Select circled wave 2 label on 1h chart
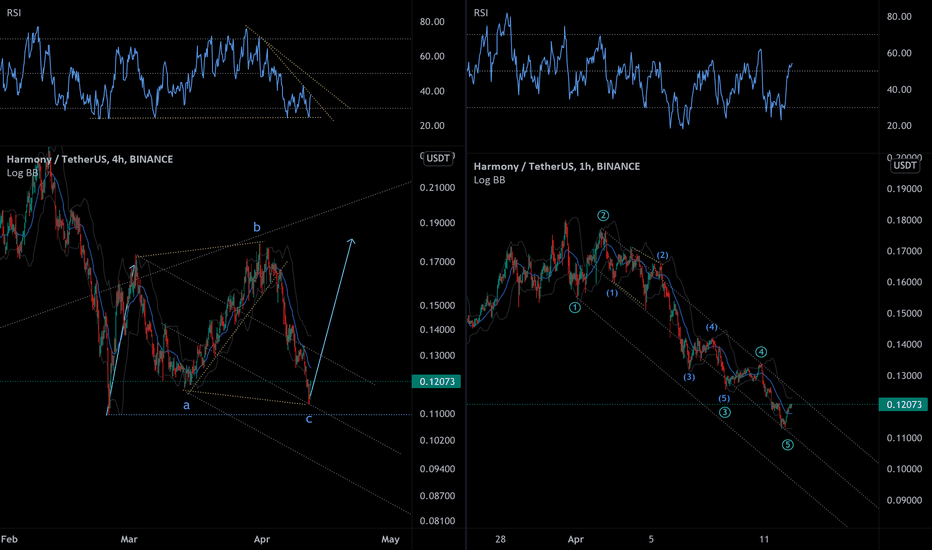This screenshot has height=550, width=932. pyautogui.click(x=603, y=215)
